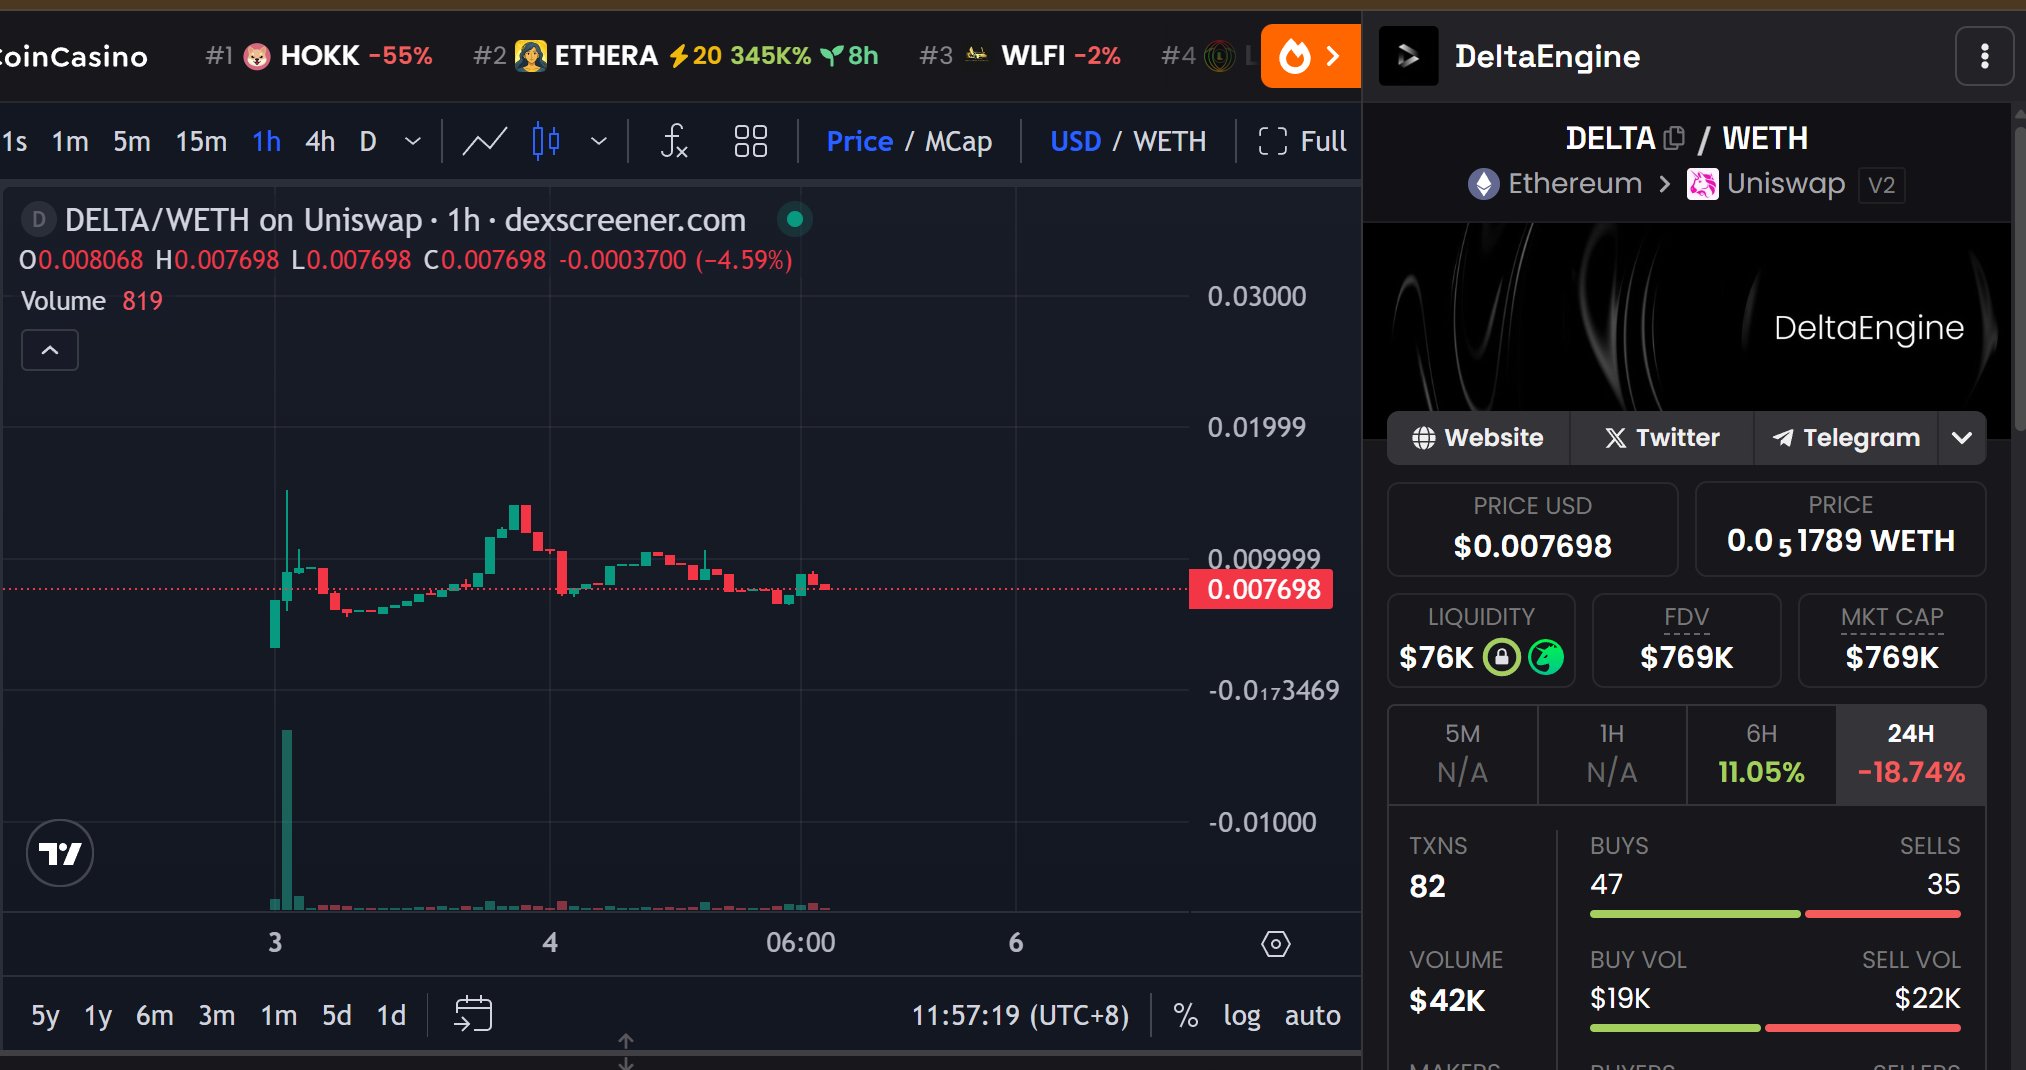Viewport: 2026px width, 1070px height.
Task: Open the token Website link
Action: click(1478, 437)
